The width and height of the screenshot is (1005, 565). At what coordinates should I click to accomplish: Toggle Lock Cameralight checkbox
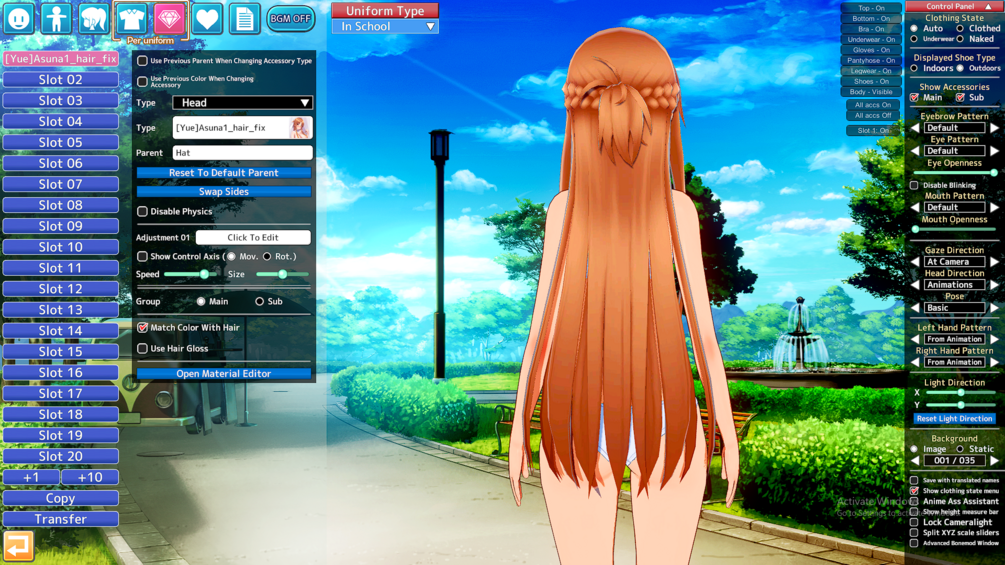[914, 522]
